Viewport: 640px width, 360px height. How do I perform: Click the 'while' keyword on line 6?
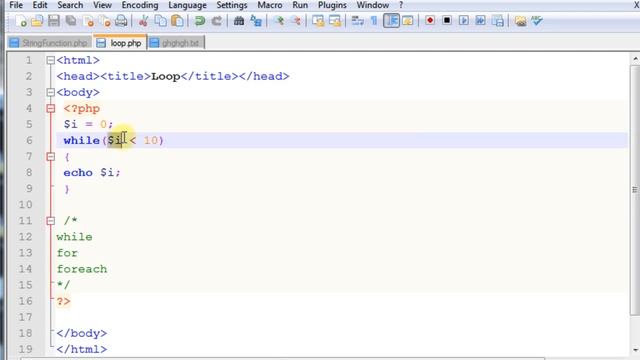(x=82, y=140)
